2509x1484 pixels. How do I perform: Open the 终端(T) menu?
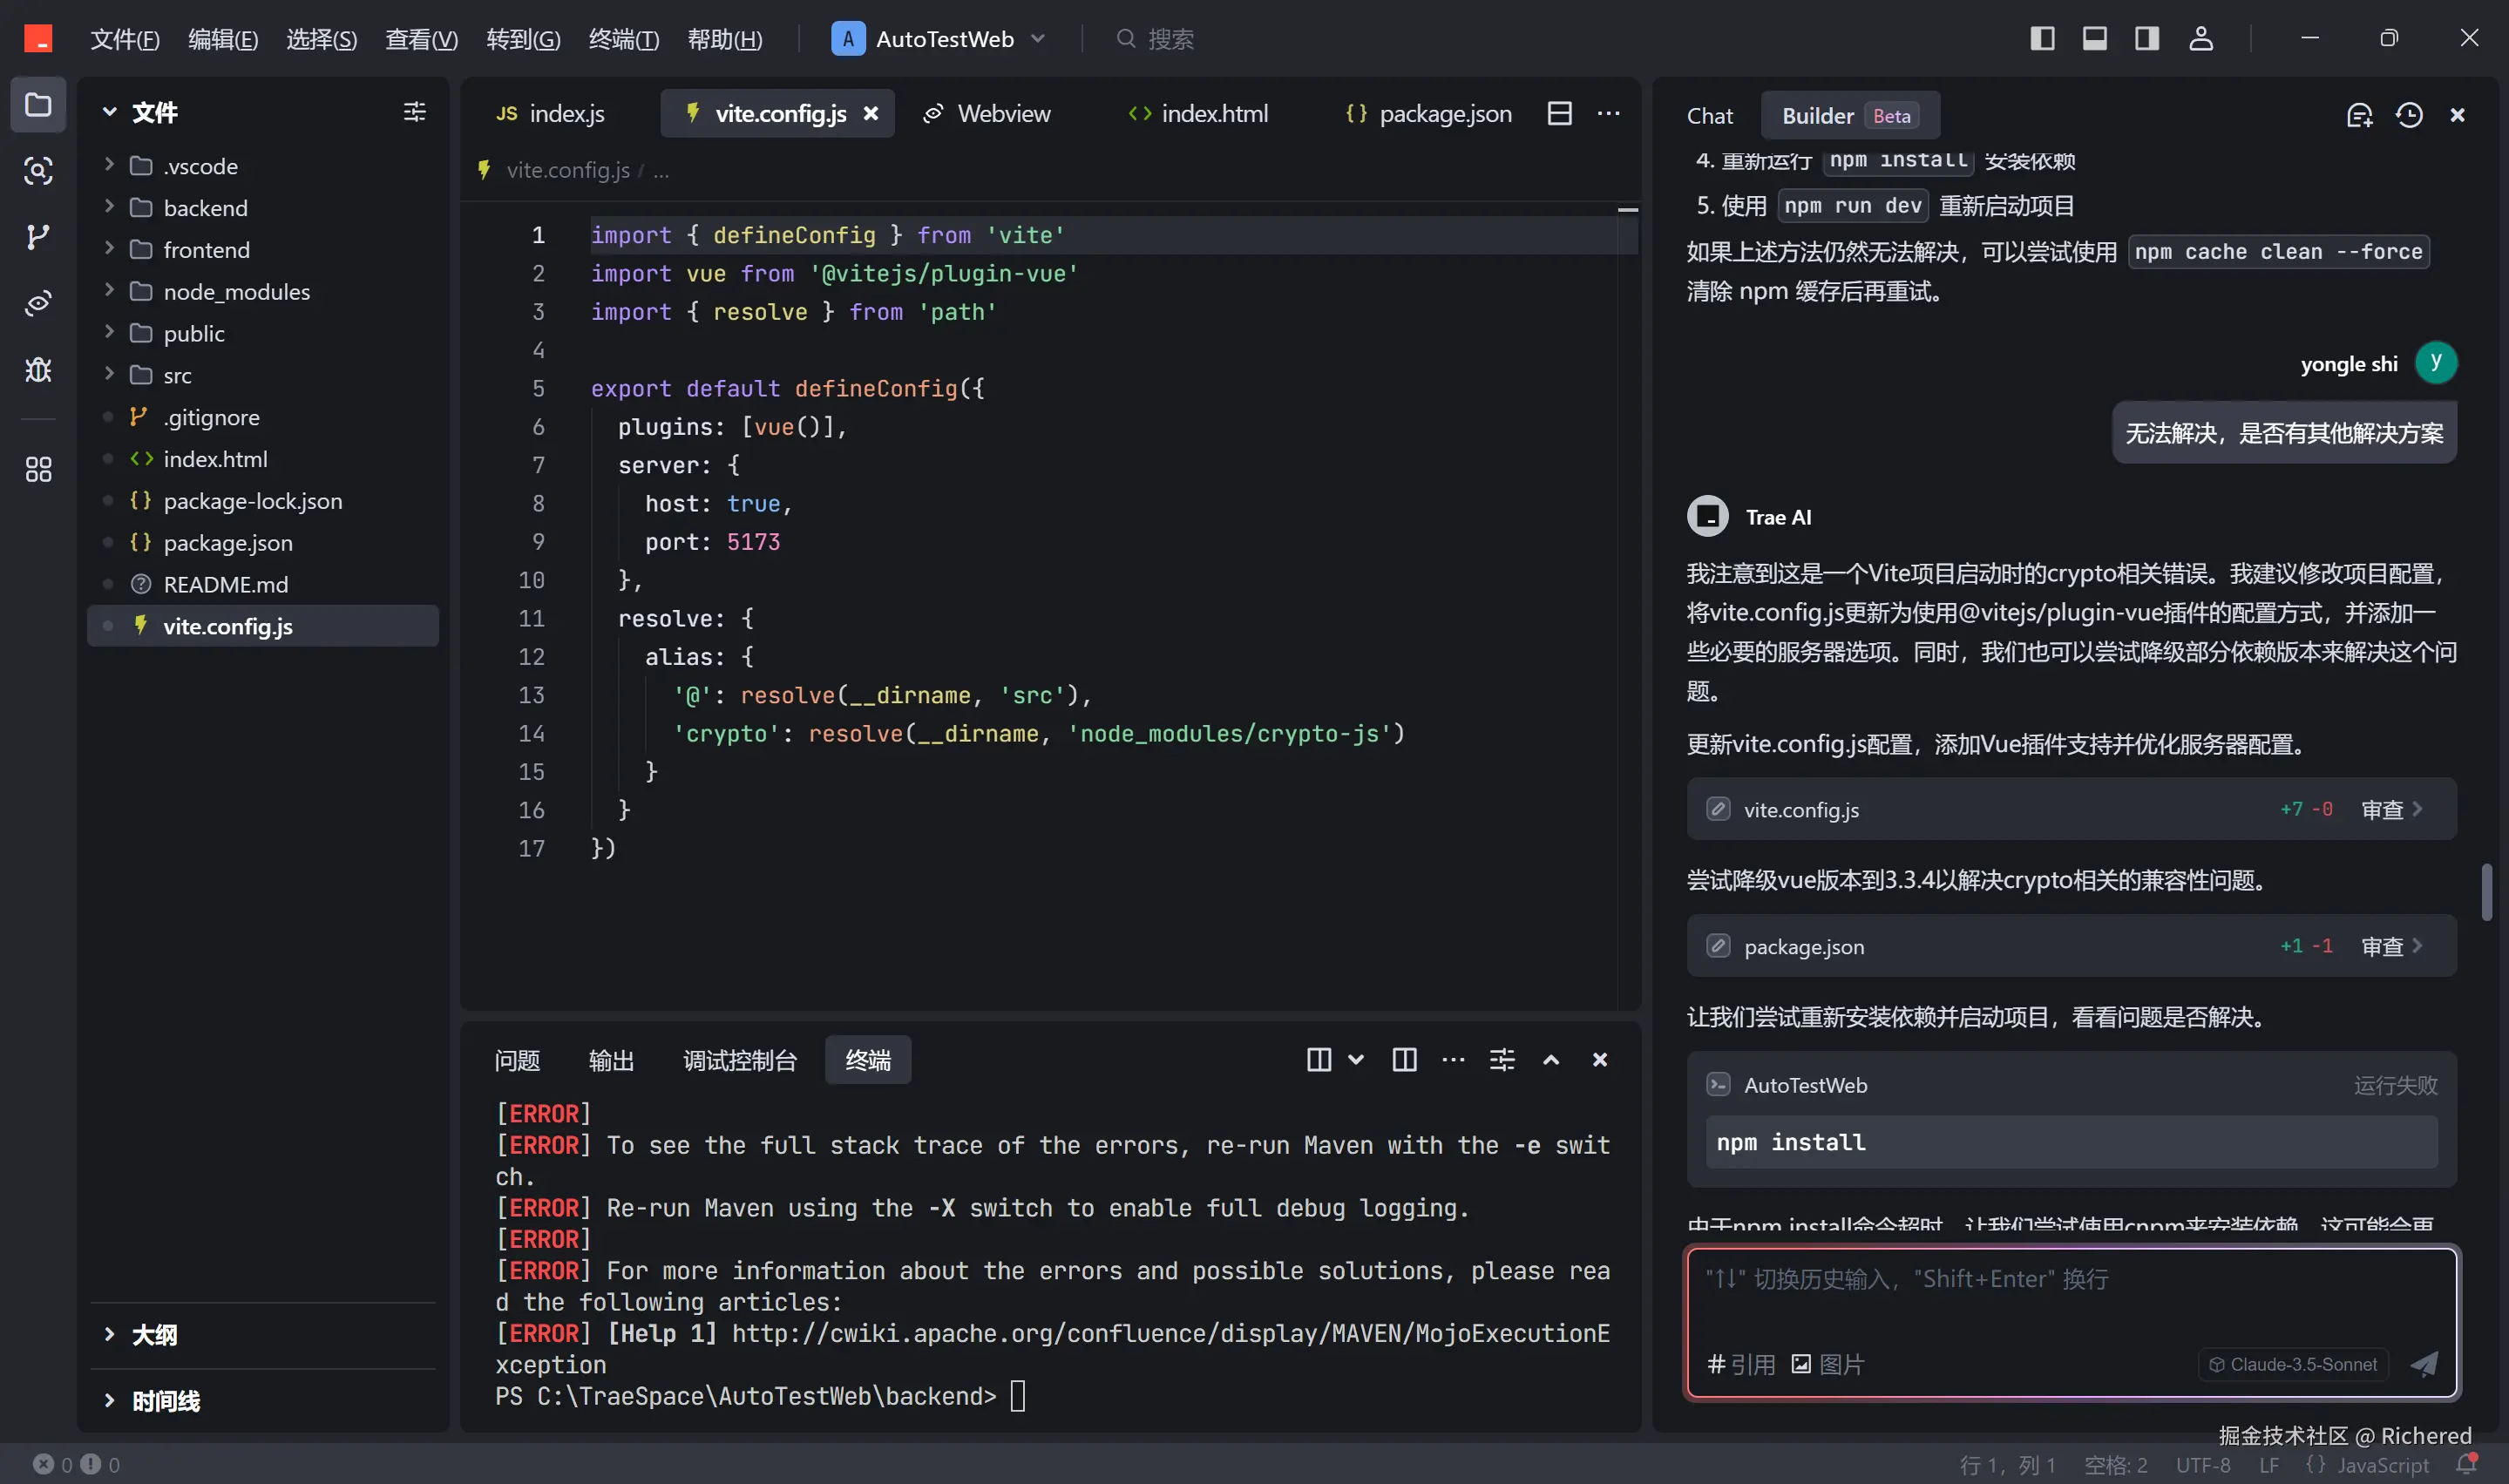pyautogui.click(x=623, y=38)
